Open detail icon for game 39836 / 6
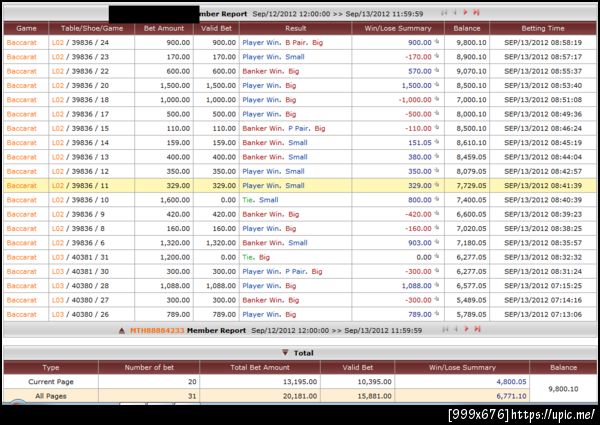600x425 pixels. 437,242
